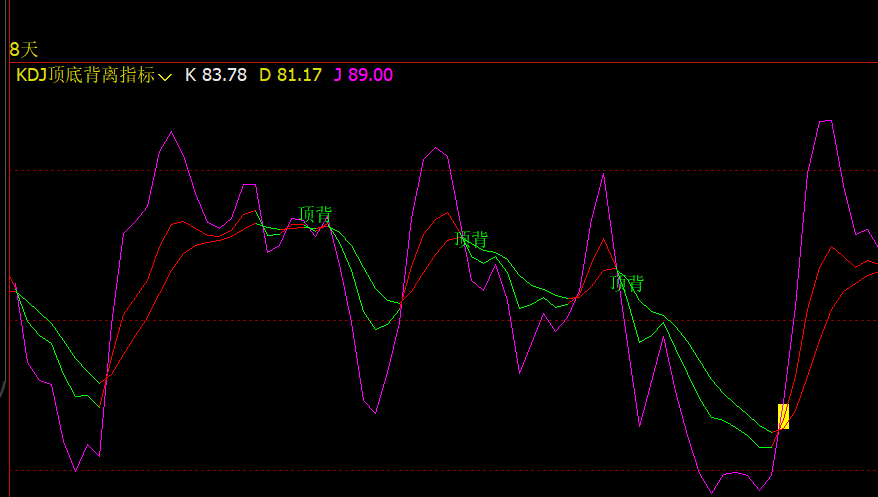Viewport: 878px width, 497px height.
Task: Click the middle 顶背 divergence label
Action: point(471,240)
